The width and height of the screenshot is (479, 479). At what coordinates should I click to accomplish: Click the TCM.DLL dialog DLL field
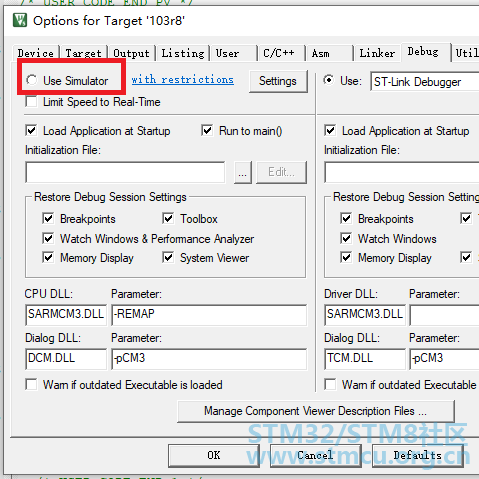[365, 359]
